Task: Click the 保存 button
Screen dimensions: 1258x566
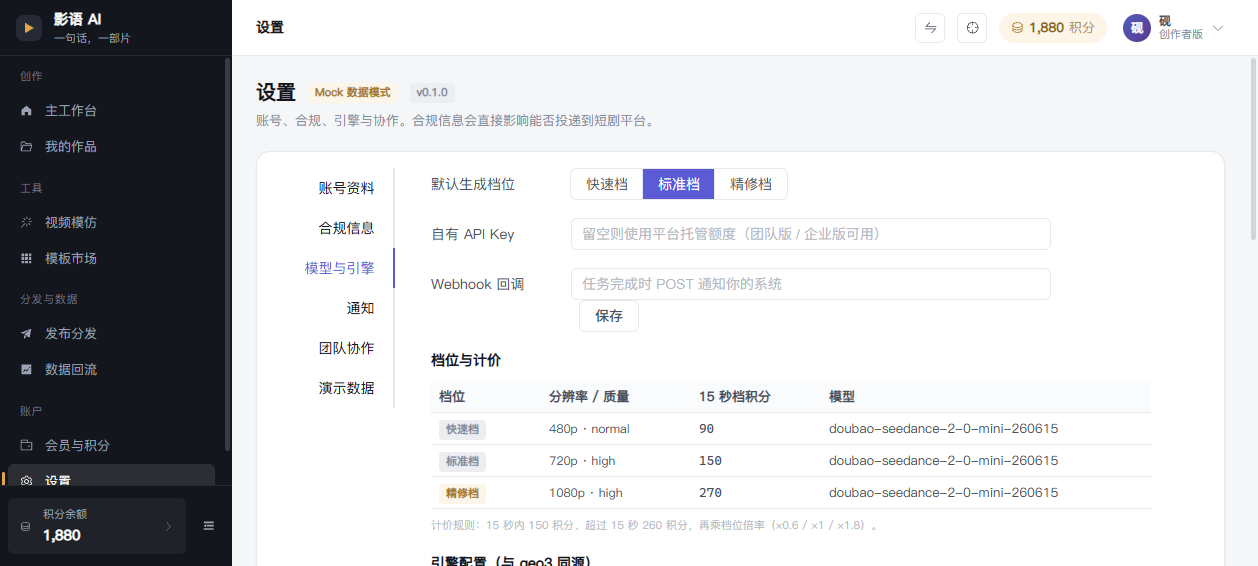Action: coord(609,316)
